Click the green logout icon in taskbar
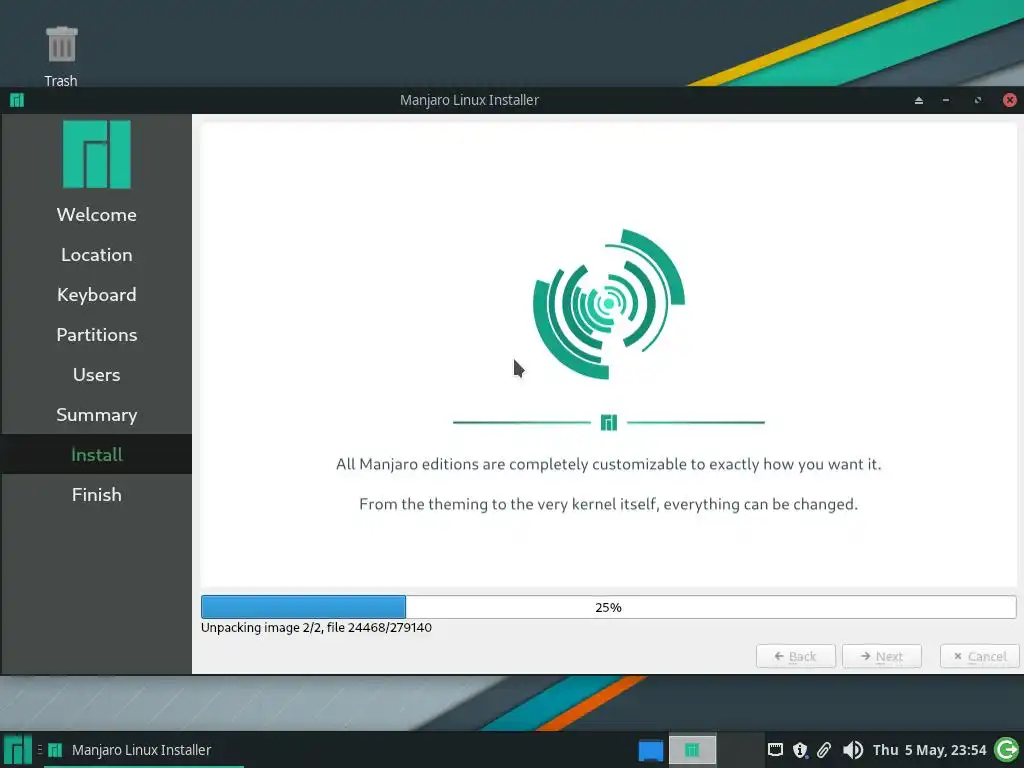Image resolution: width=1024 pixels, height=768 pixels. click(1006, 750)
